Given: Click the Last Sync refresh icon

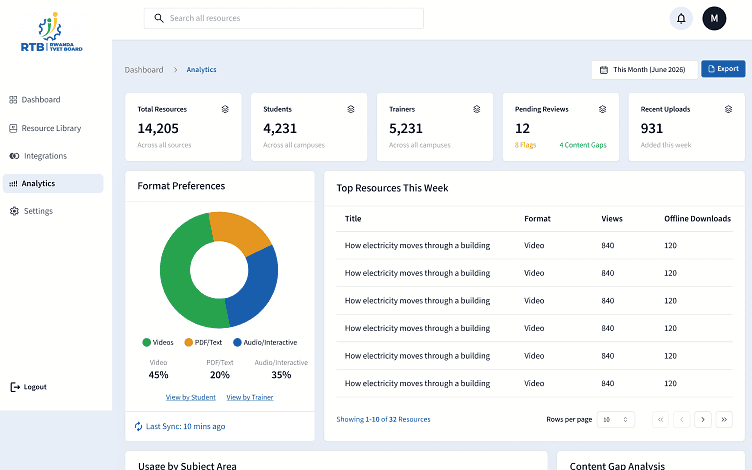Looking at the screenshot, I should coord(139,426).
